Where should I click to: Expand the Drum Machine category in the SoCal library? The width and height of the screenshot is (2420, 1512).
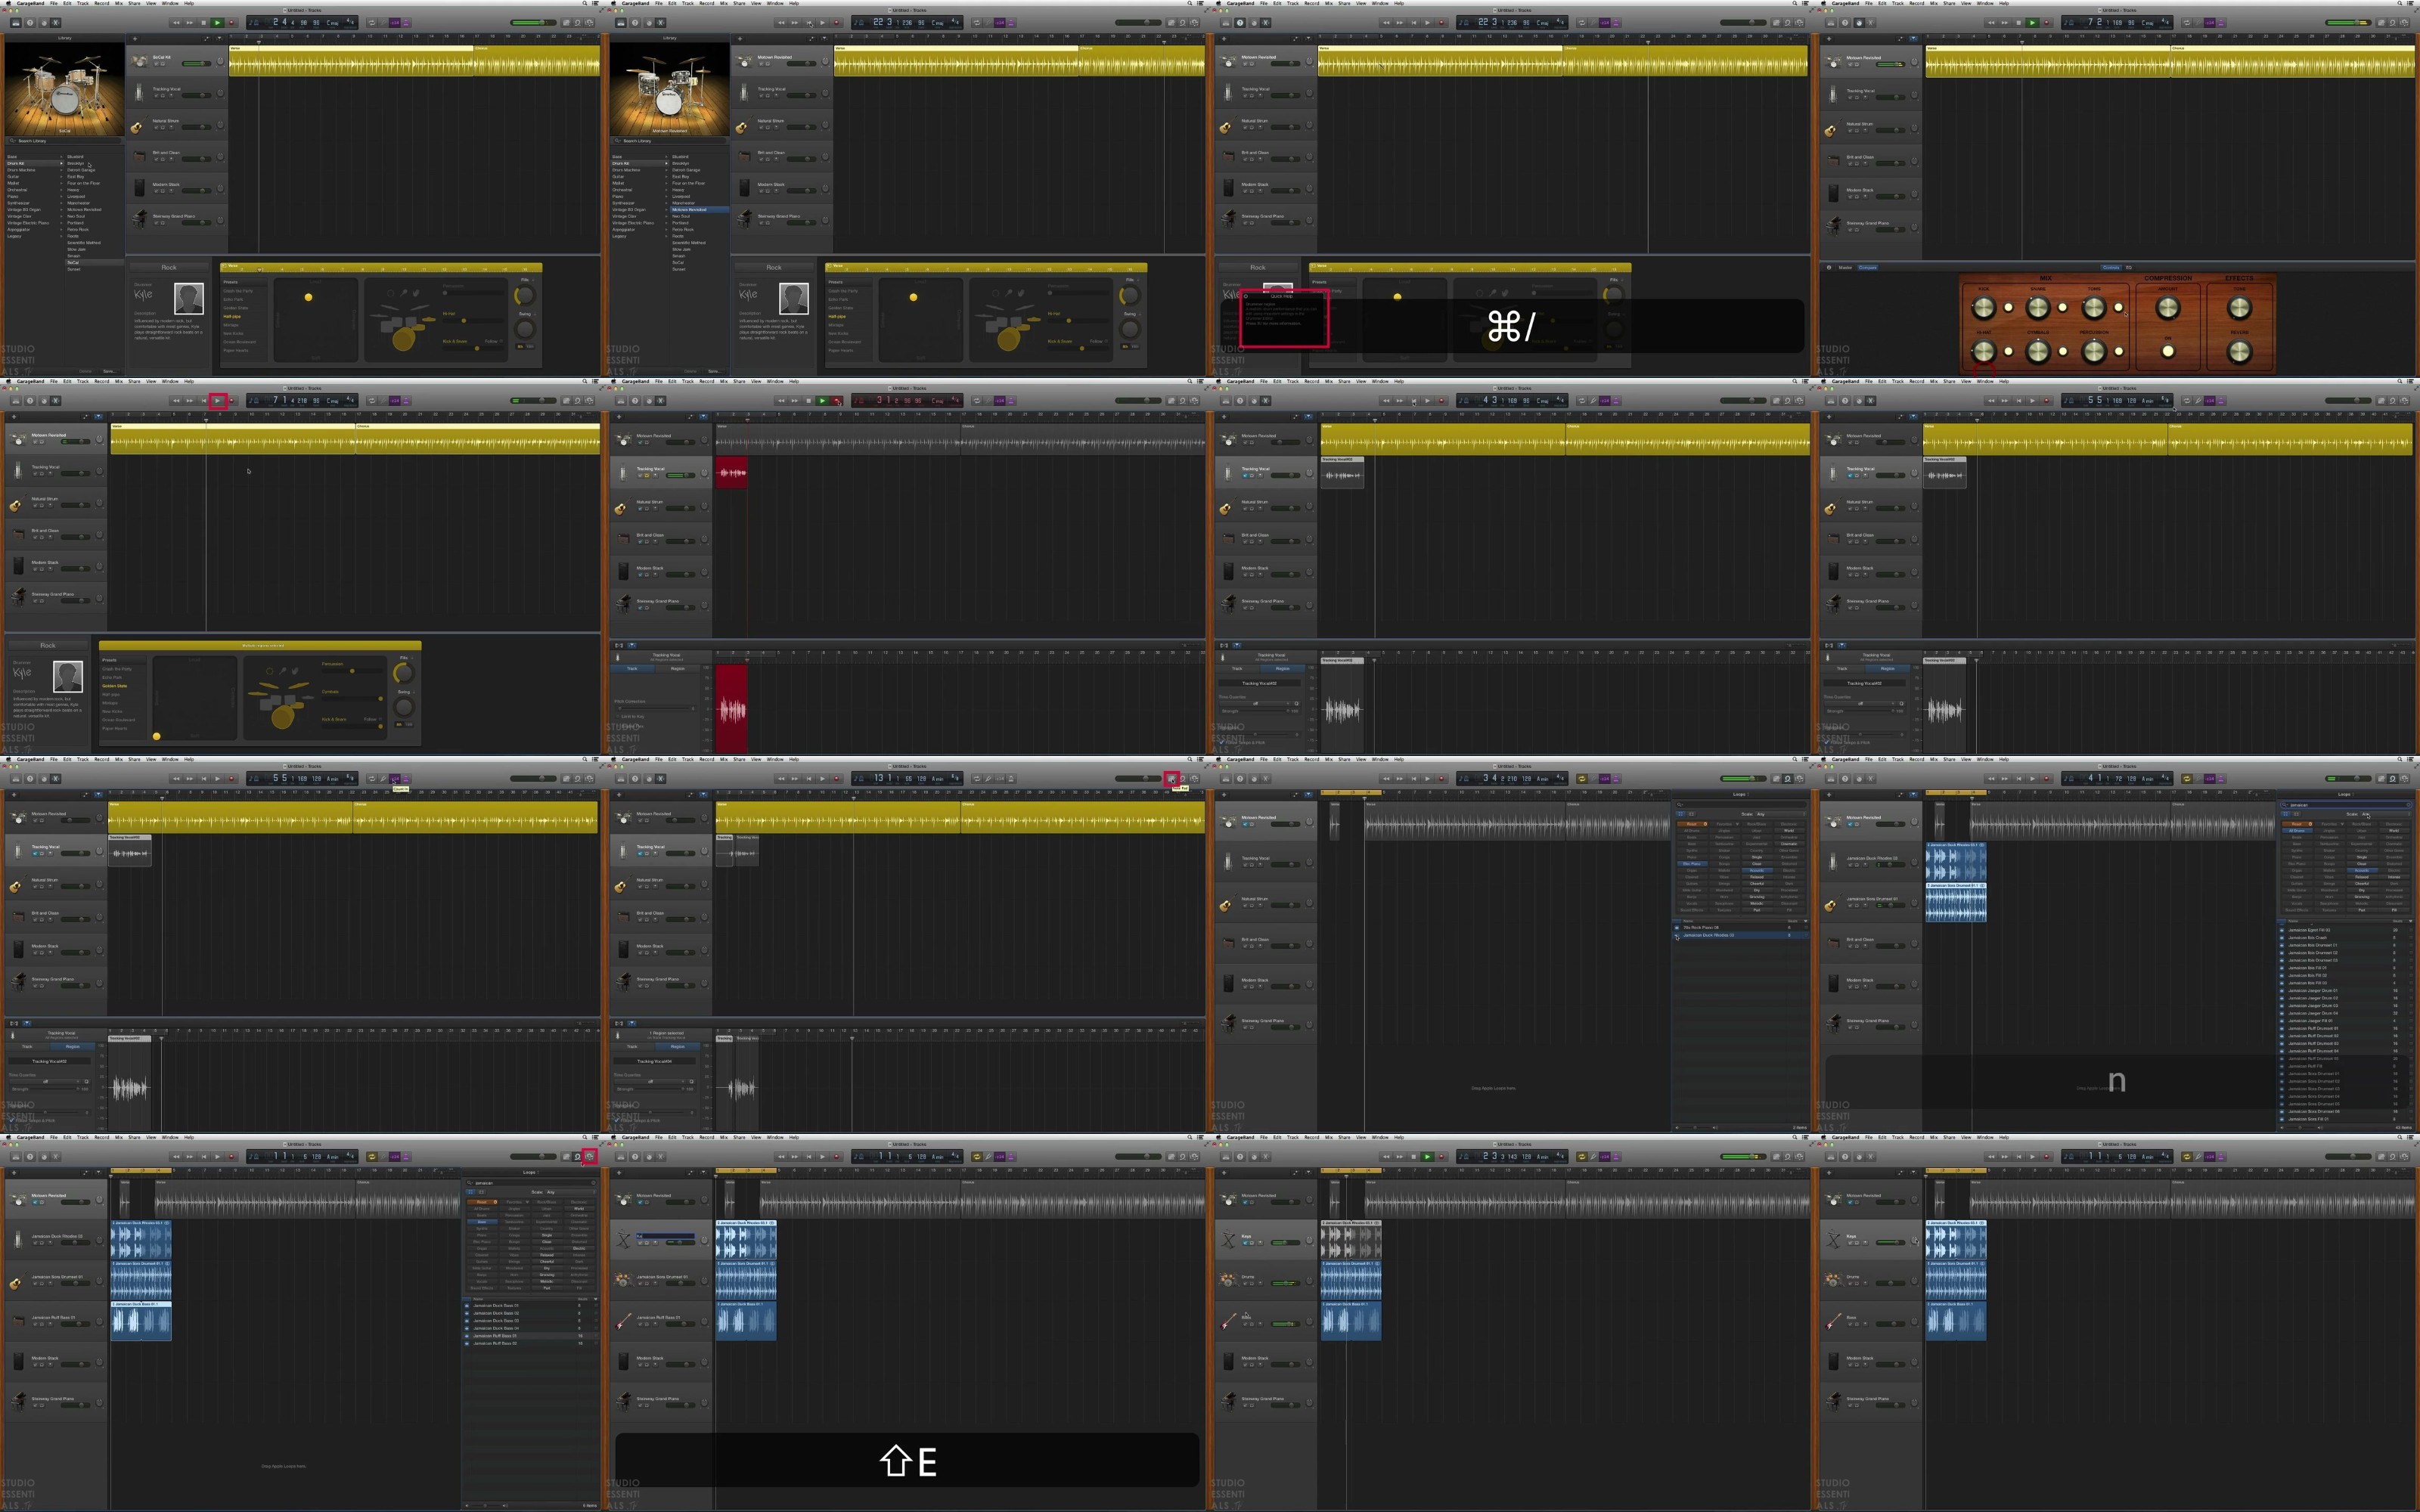[x=21, y=170]
